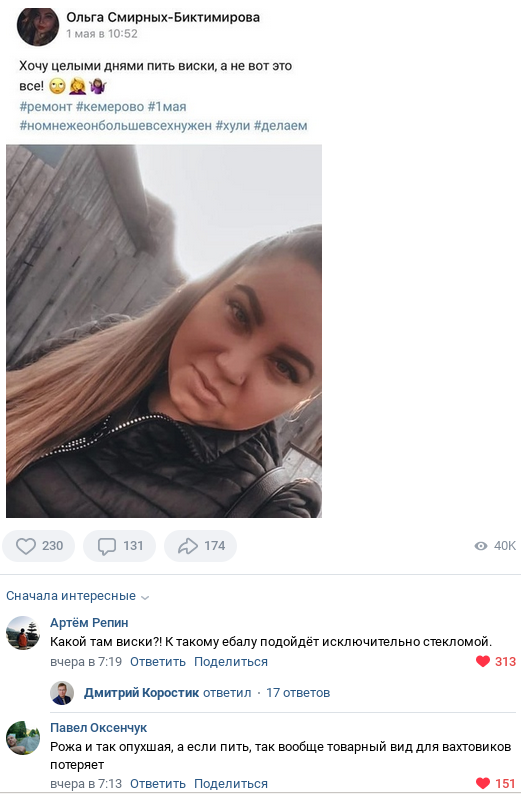Expand the Сначала интересные sort dropdown
This screenshot has width=521, height=794.
pos(77,596)
